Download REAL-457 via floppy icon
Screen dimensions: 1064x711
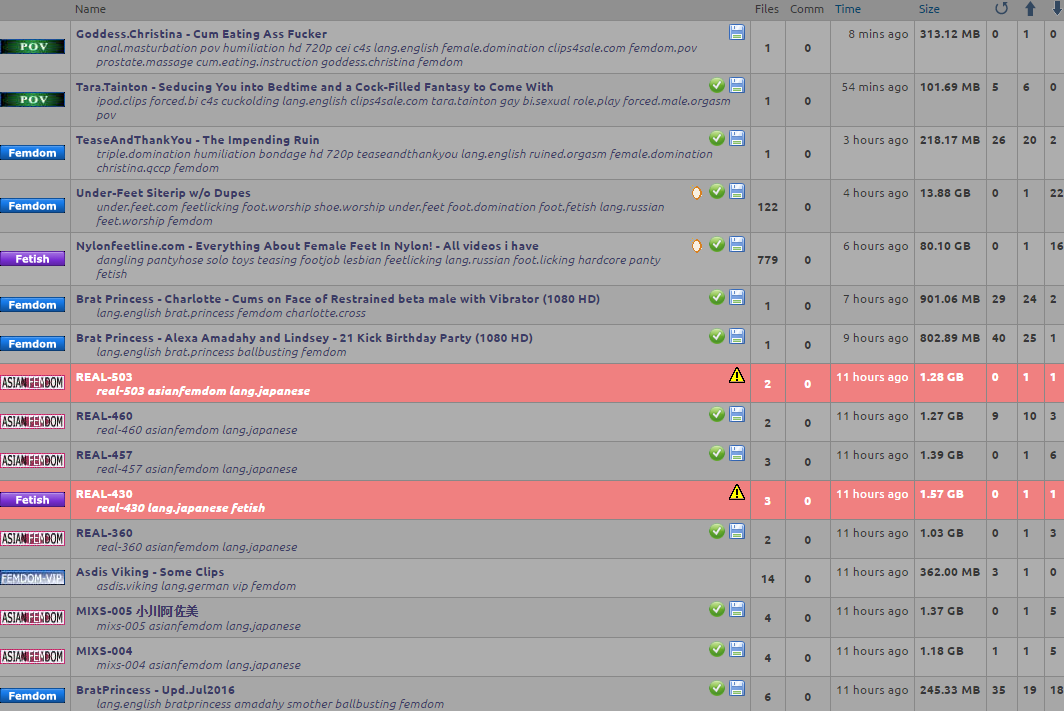click(x=737, y=453)
